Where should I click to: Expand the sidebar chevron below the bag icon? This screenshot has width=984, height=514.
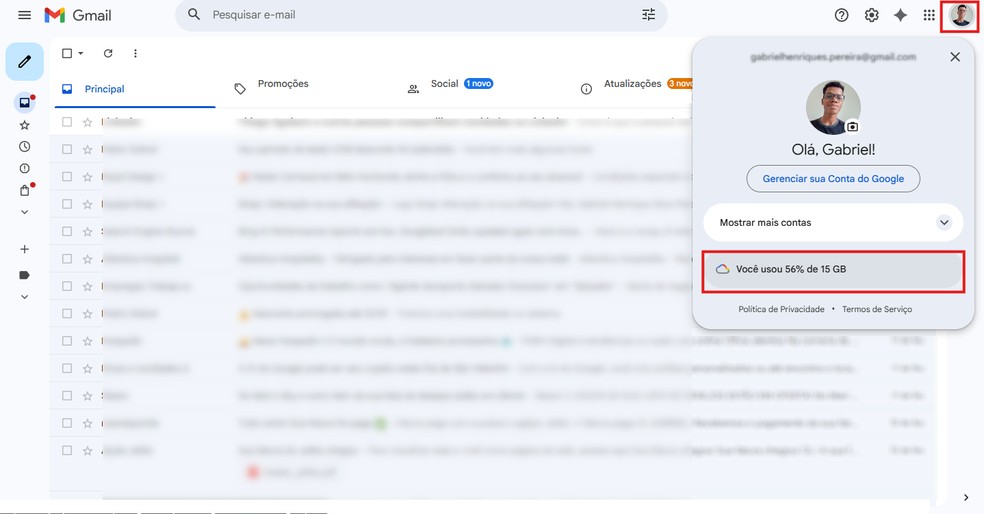(24, 212)
